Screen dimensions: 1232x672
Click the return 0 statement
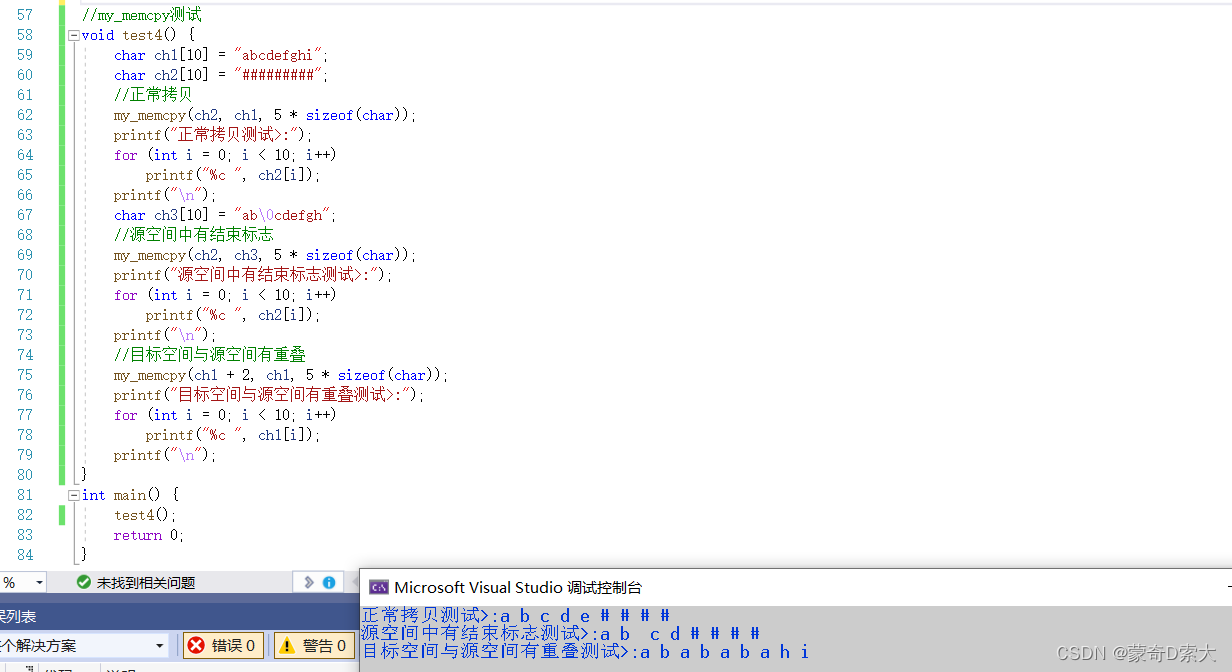[148, 535]
